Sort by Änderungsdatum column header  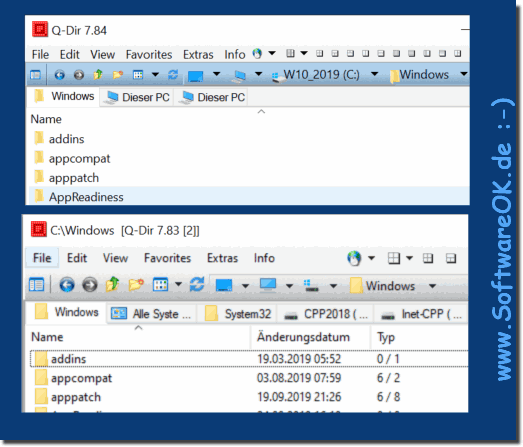click(303, 337)
